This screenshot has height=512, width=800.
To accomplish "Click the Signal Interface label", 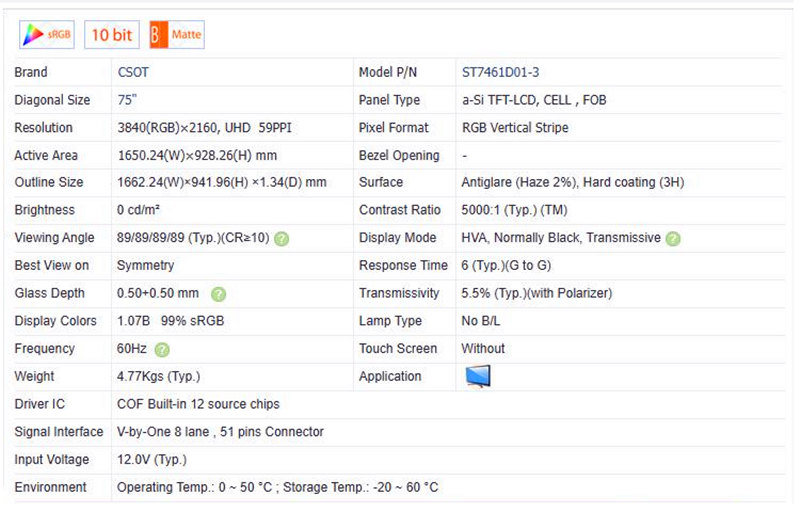I will 58,432.
